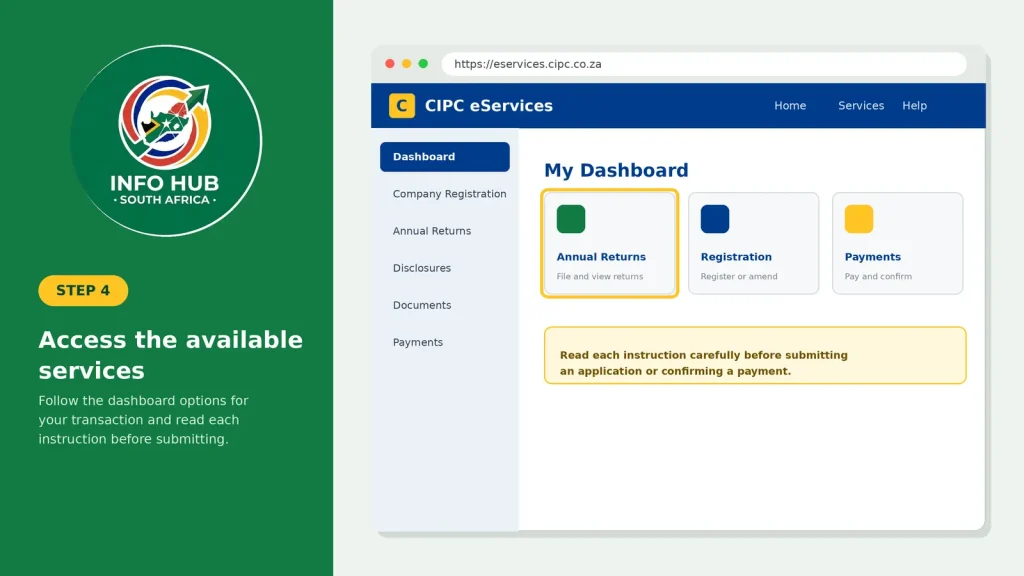The image size is (1024, 576).
Task: Click the Registration card title
Action: (x=736, y=257)
